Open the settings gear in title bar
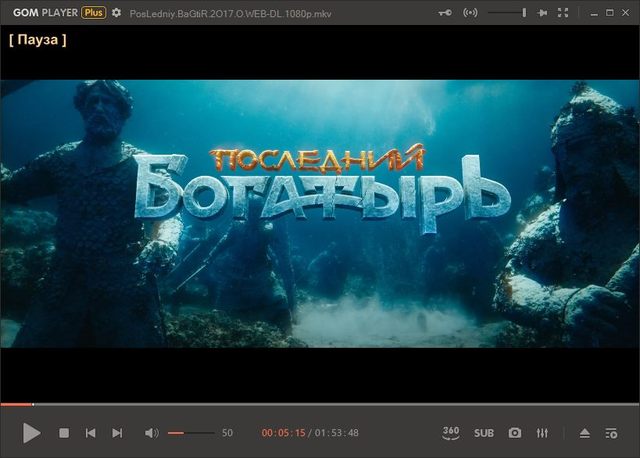Viewport: 640px width, 458px height. (x=117, y=13)
